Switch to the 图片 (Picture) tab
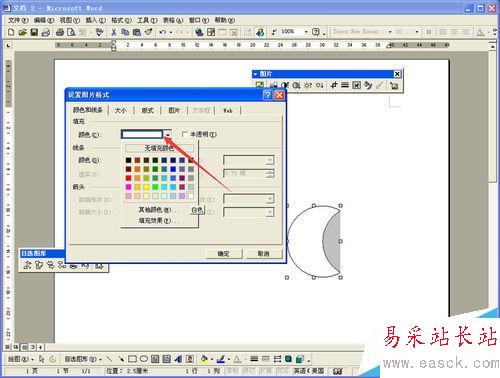The image size is (500, 378). tap(174, 110)
